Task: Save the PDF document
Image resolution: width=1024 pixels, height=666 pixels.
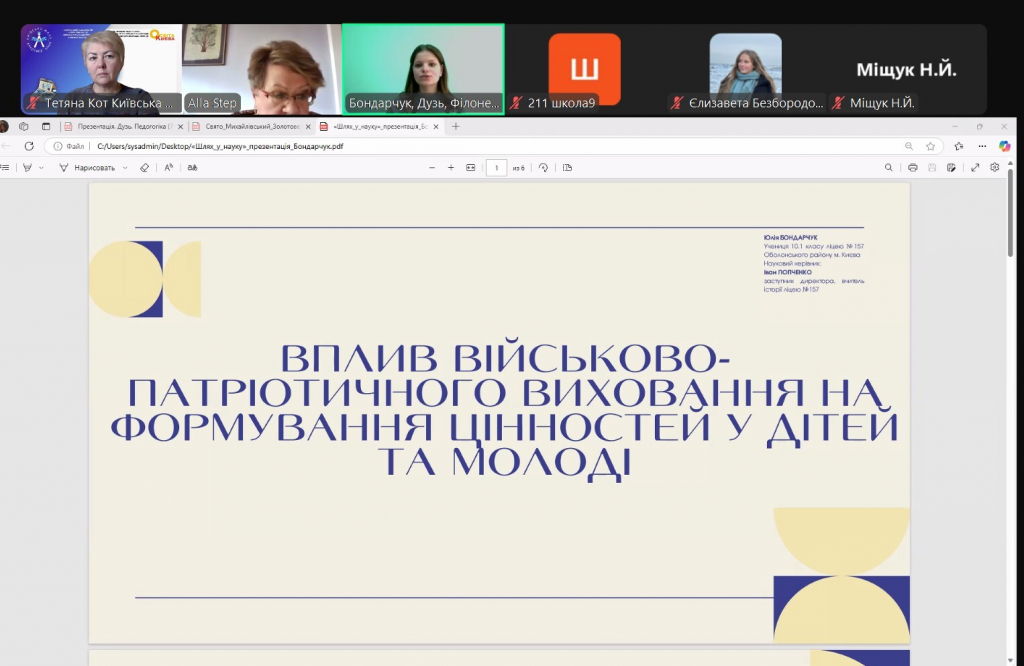Action: (x=932, y=168)
